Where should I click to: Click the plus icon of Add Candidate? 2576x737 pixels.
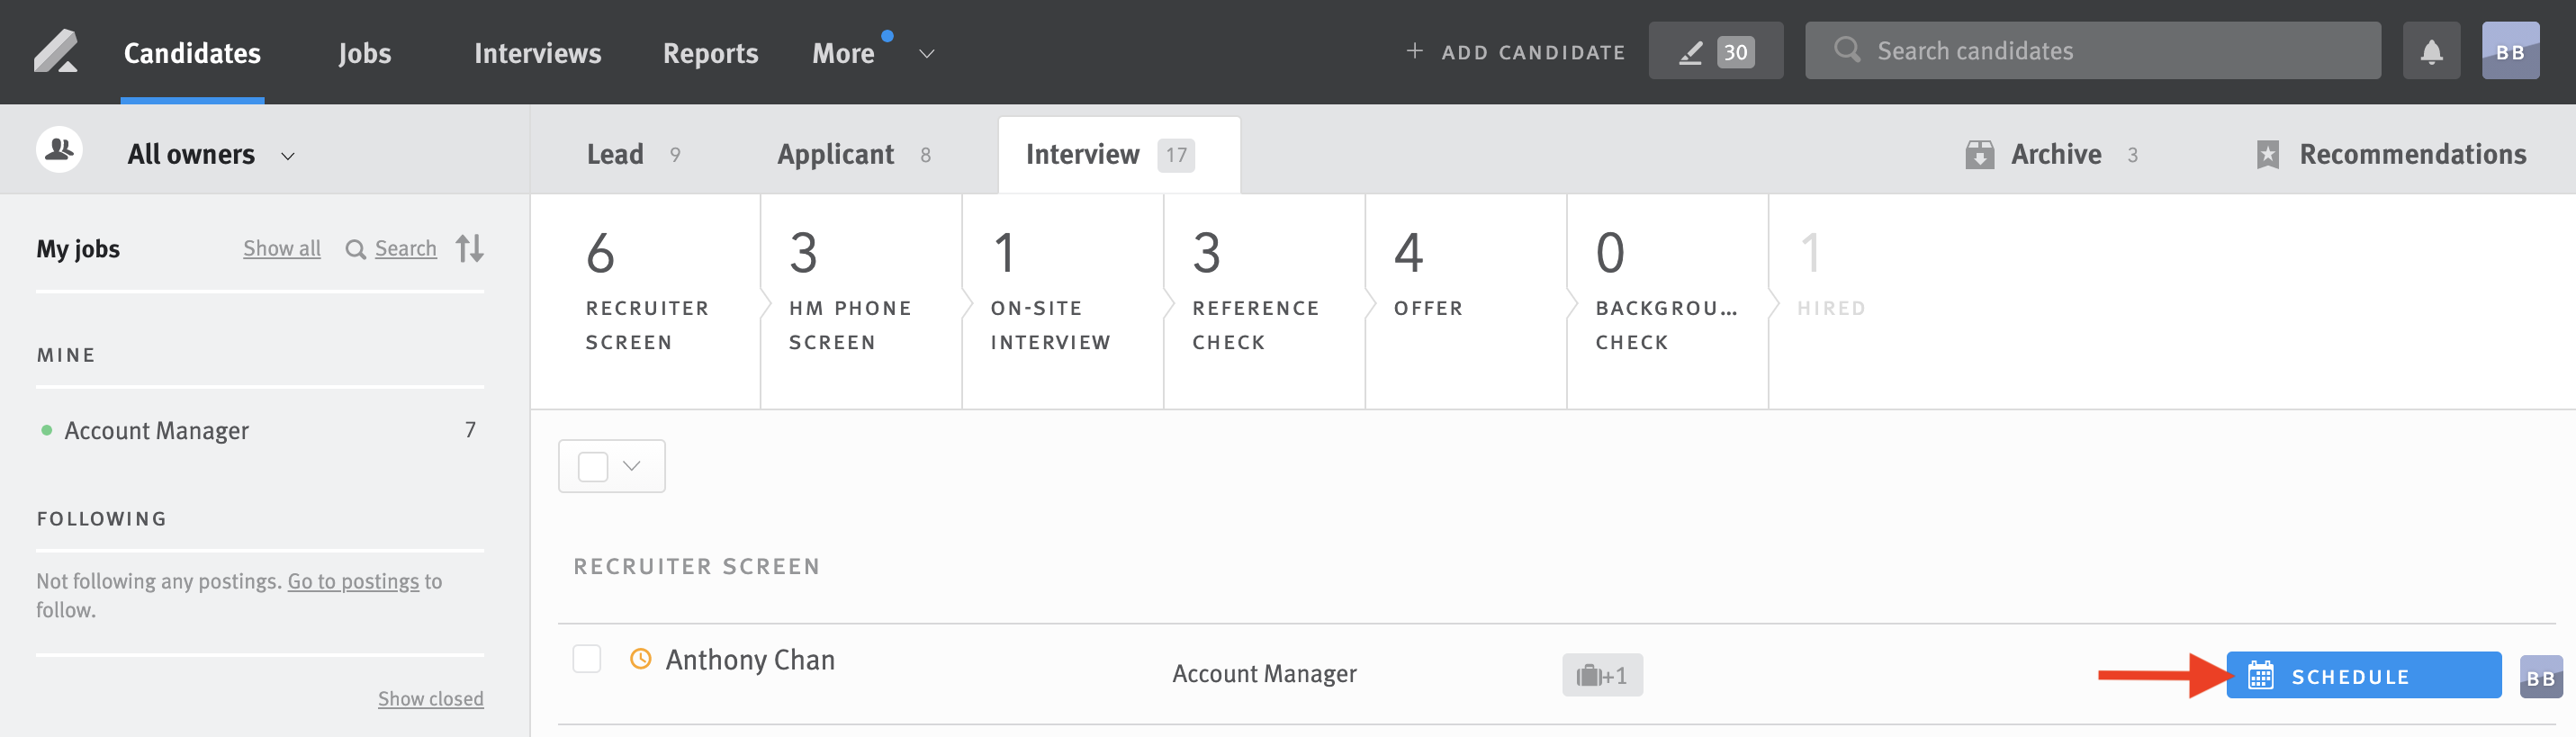1414,51
